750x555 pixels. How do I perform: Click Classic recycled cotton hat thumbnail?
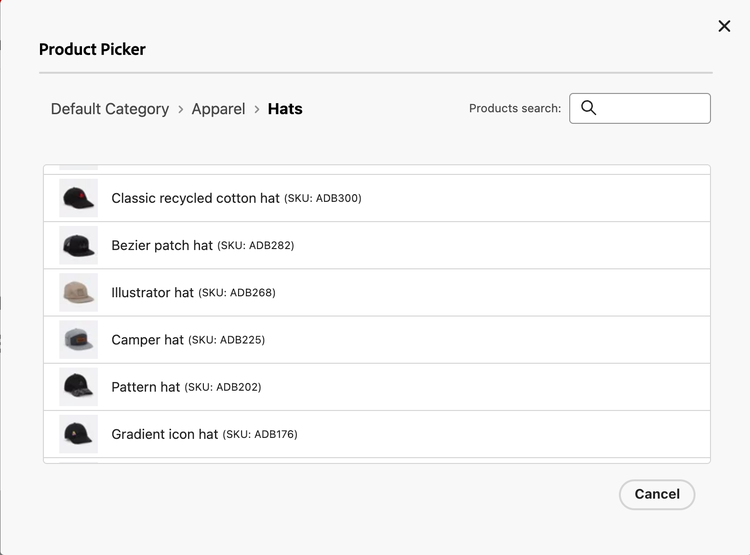point(78,198)
